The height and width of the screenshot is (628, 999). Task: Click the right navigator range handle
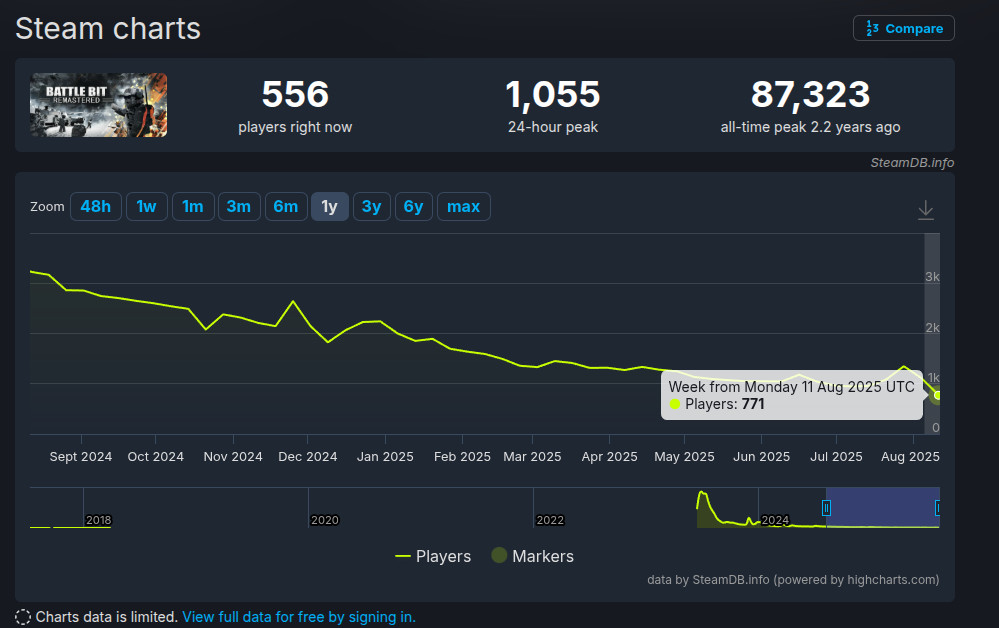point(938,508)
